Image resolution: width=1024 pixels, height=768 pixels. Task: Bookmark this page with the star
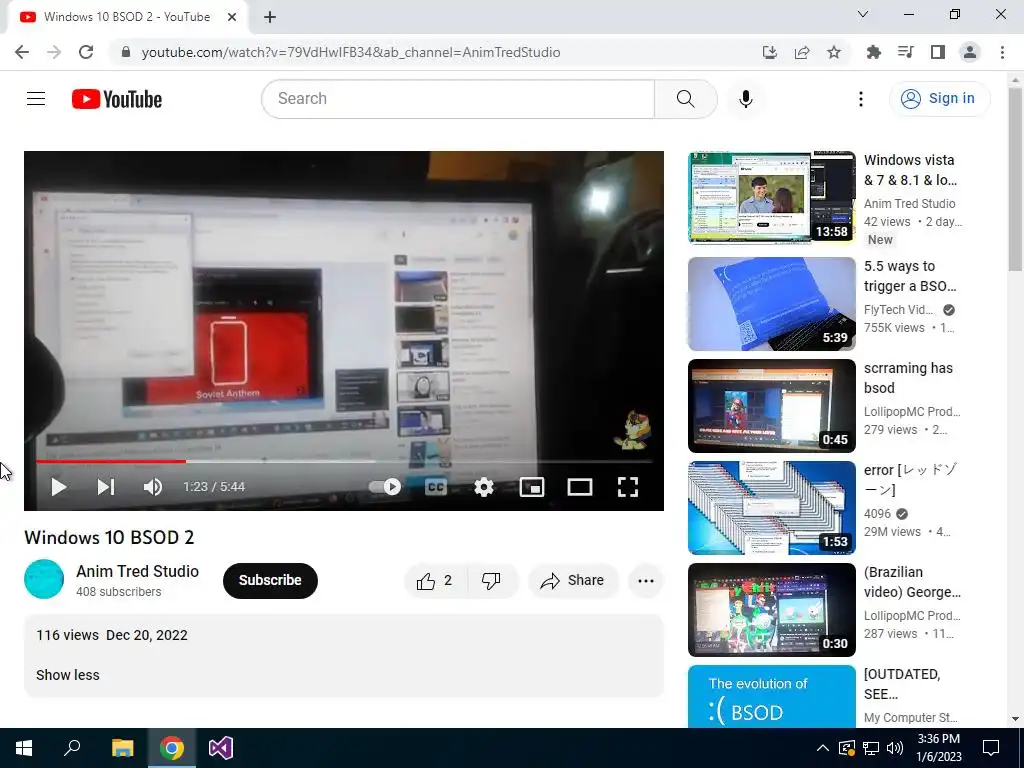[834, 52]
